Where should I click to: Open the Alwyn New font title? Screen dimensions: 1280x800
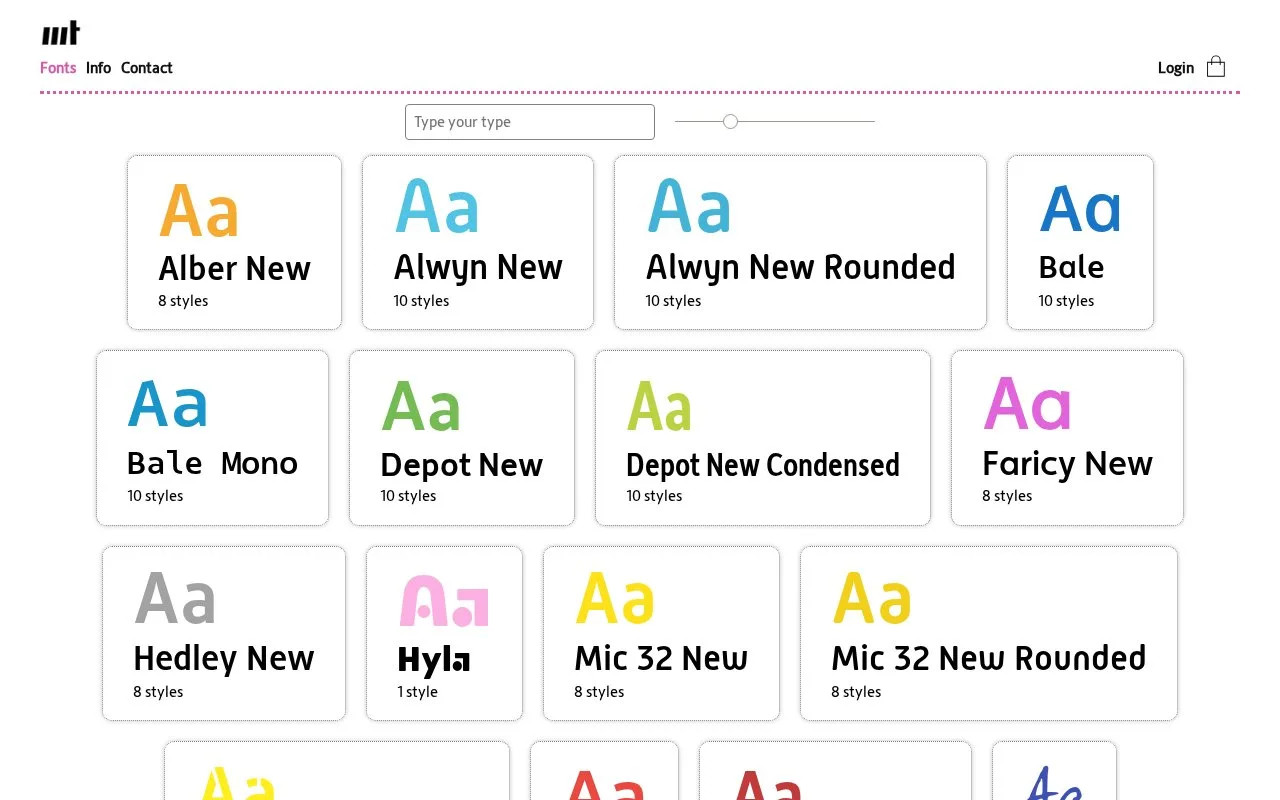click(478, 267)
